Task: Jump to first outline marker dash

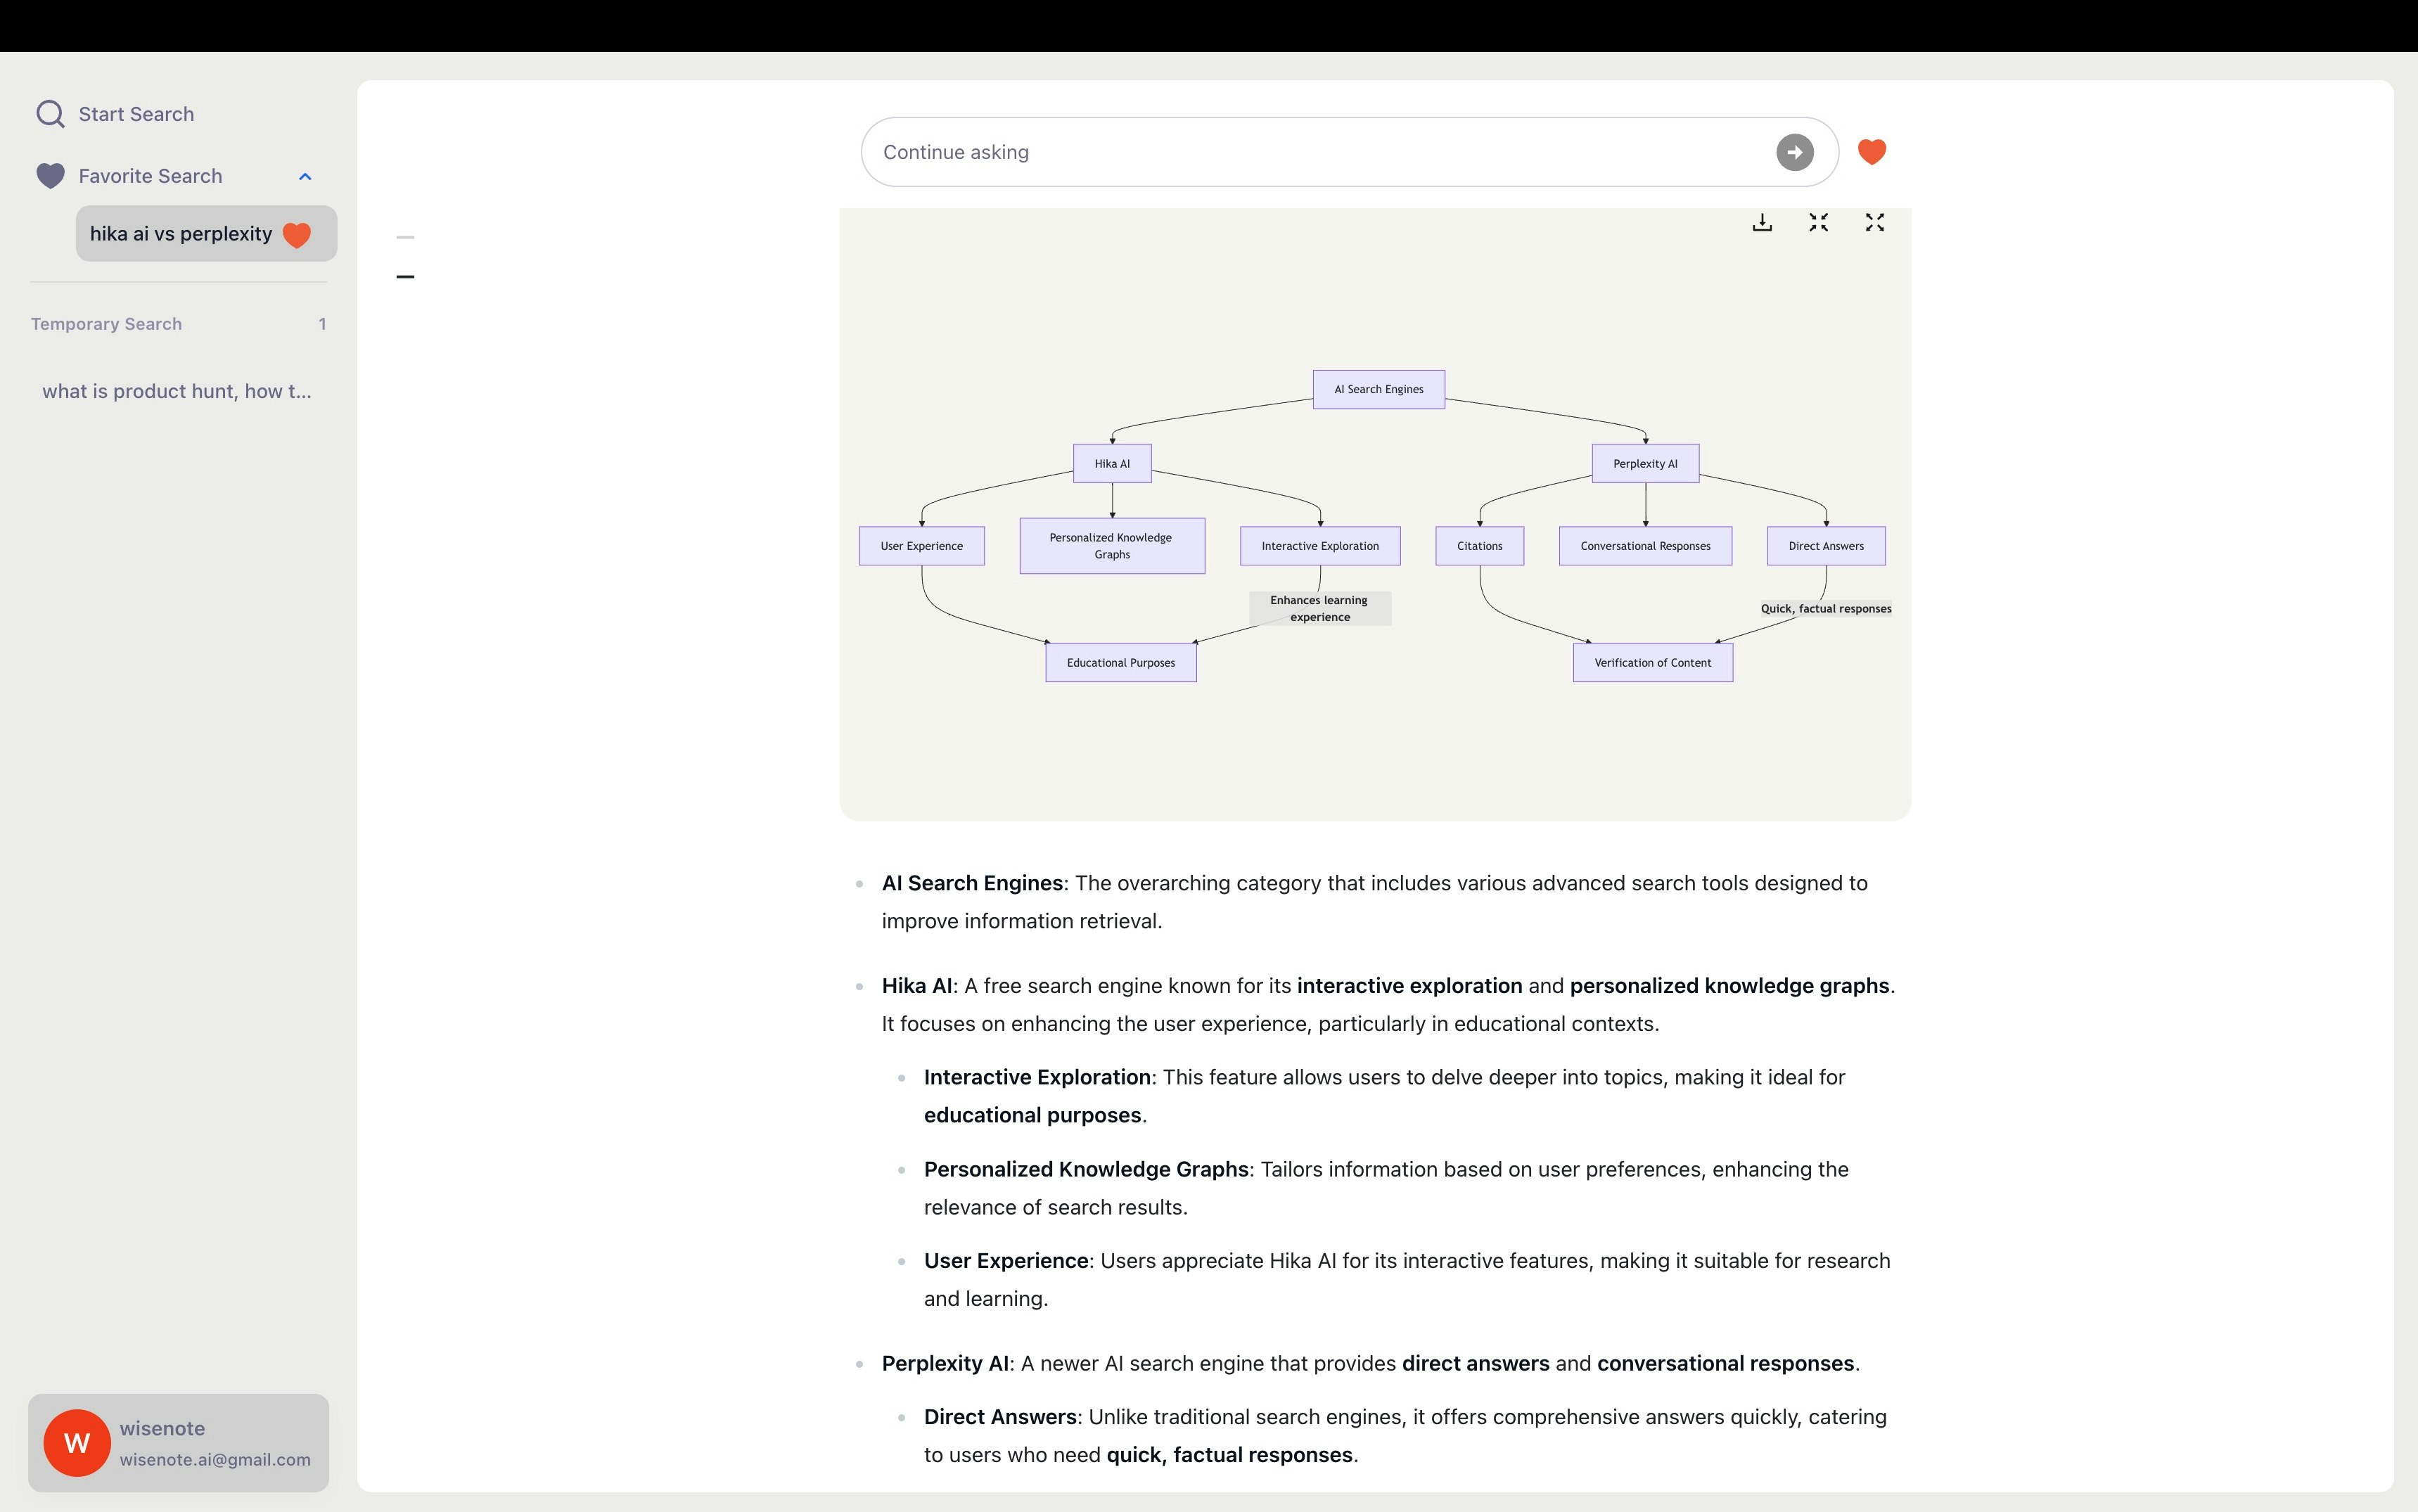Action: tap(405, 238)
